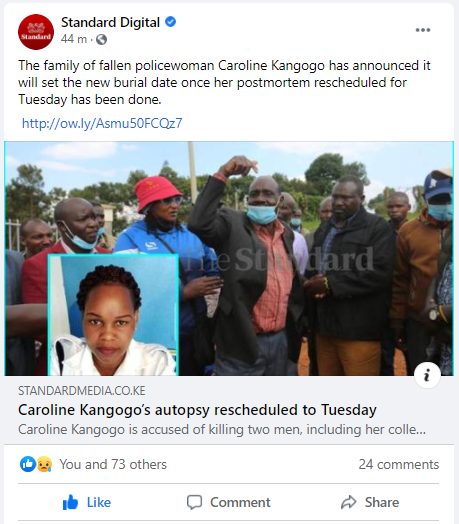Click the article description snippet text

point(222,429)
